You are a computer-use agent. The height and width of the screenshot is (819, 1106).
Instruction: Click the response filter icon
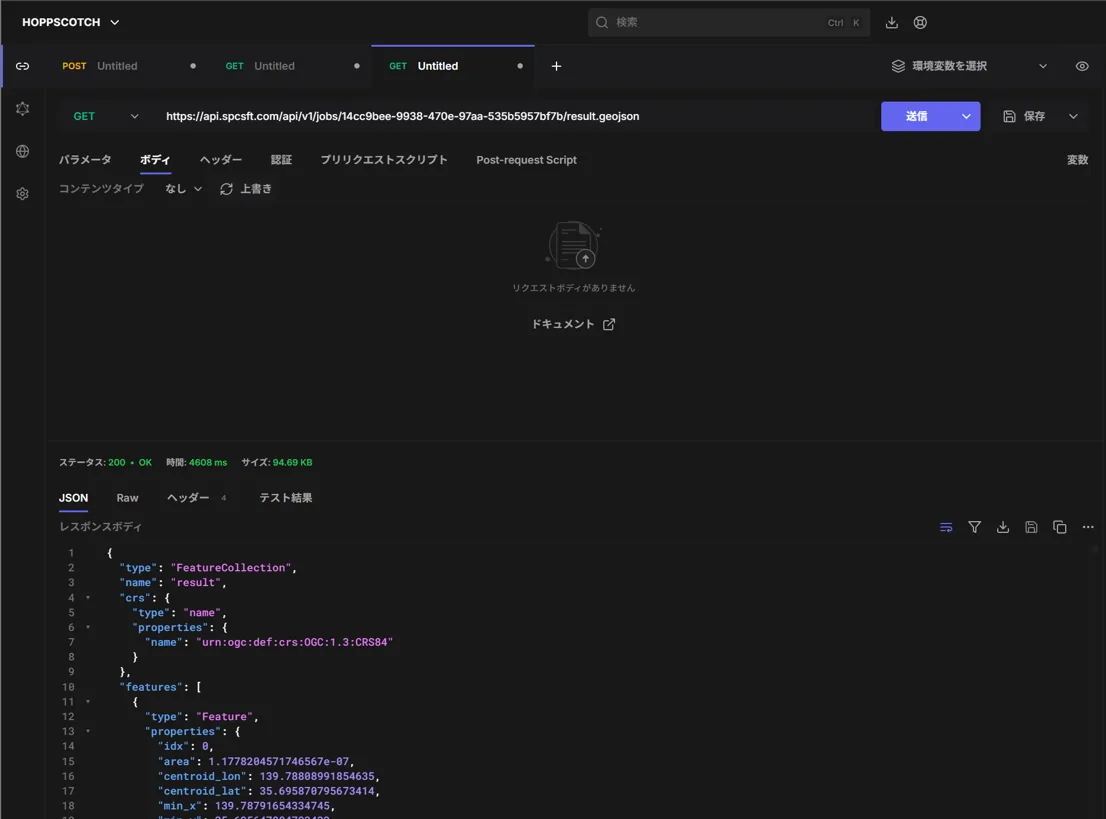point(974,527)
